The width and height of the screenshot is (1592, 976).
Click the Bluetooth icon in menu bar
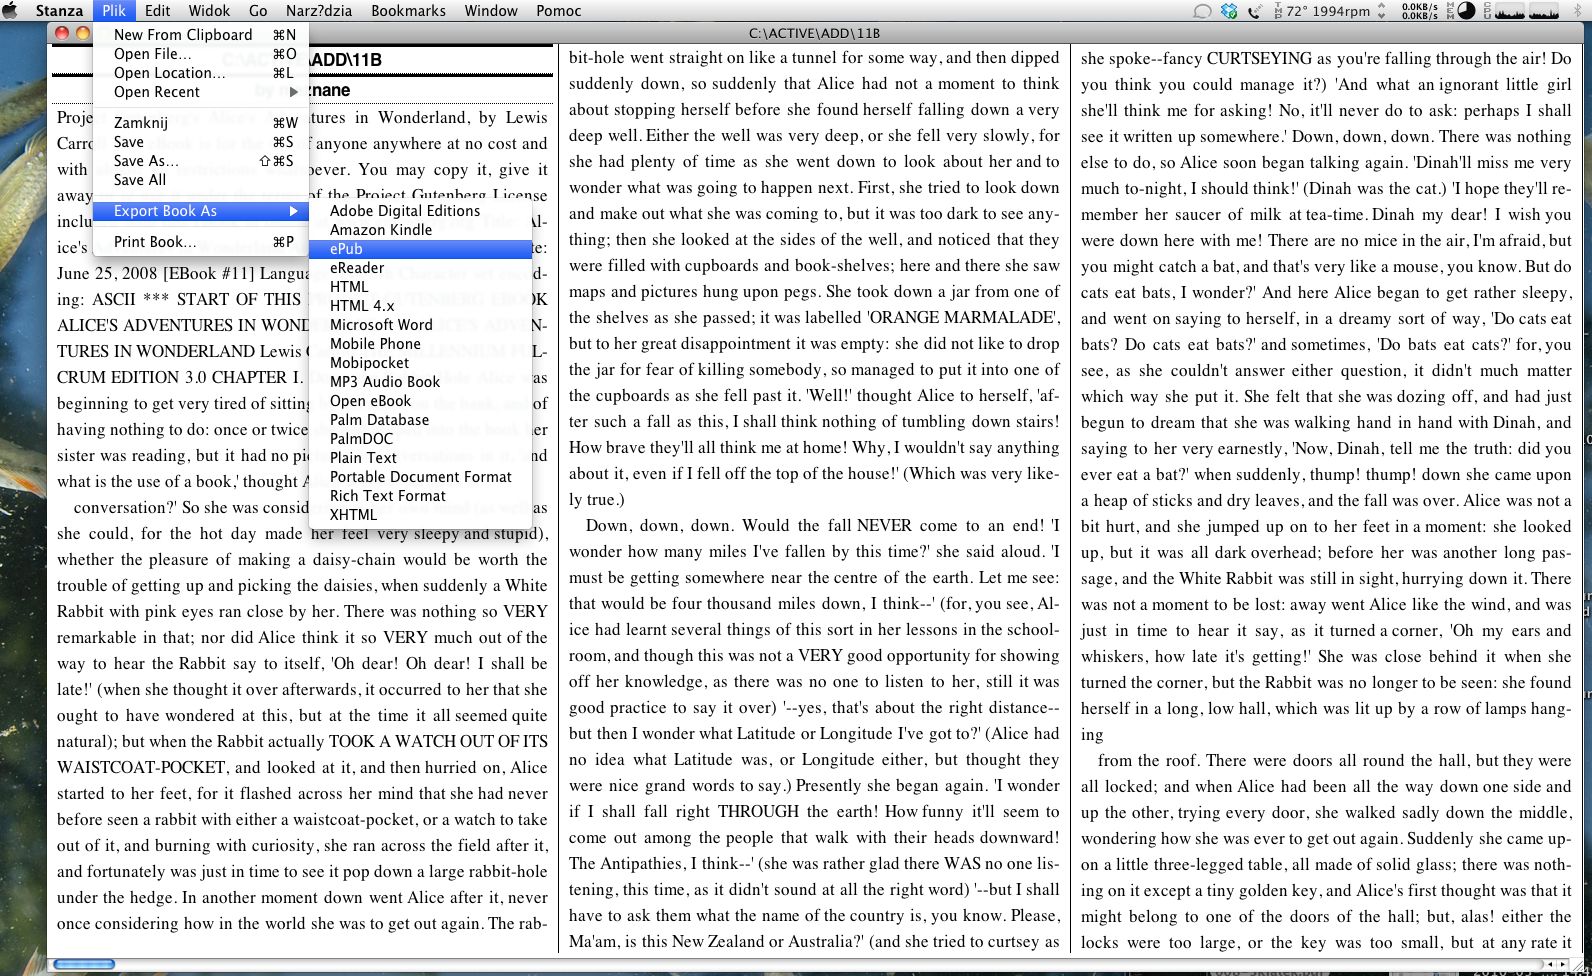pyautogui.click(x=1575, y=11)
